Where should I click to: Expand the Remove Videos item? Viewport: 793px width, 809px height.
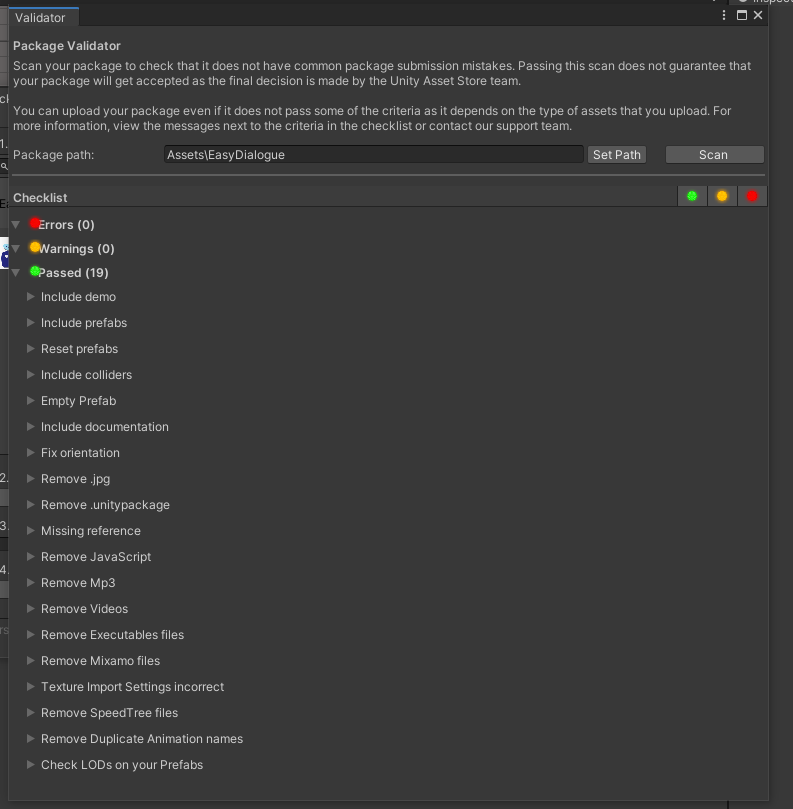point(30,609)
